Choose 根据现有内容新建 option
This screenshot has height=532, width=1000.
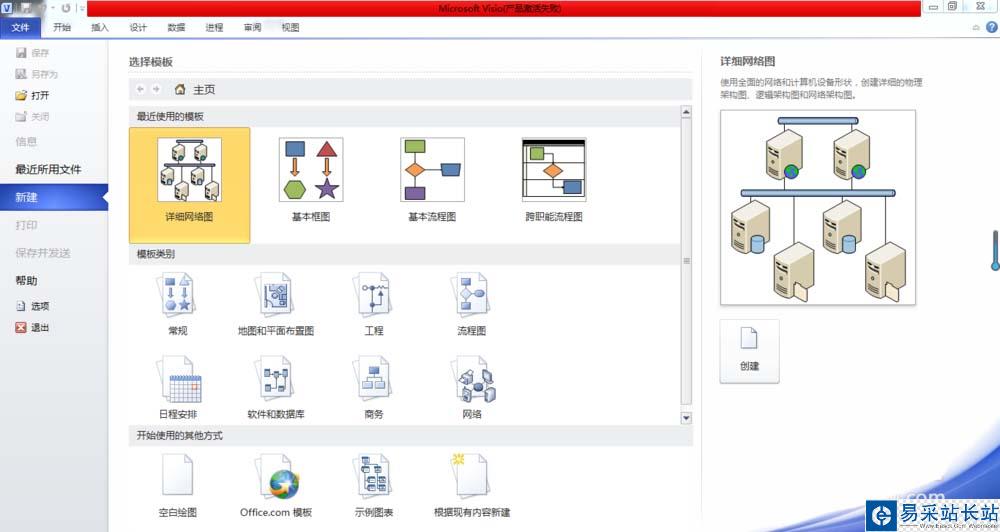pyautogui.click(x=472, y=485)
